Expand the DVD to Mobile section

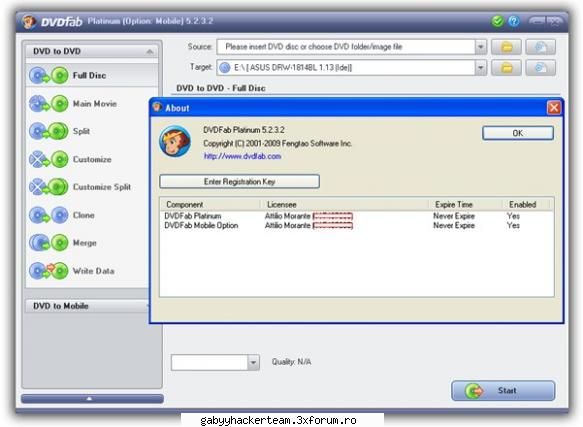tap(88, 306)
